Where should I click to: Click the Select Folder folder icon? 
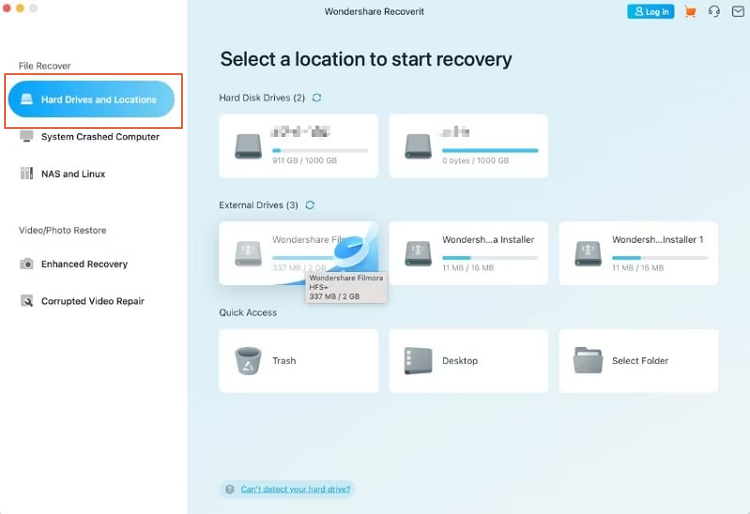(x=588, y=361)
